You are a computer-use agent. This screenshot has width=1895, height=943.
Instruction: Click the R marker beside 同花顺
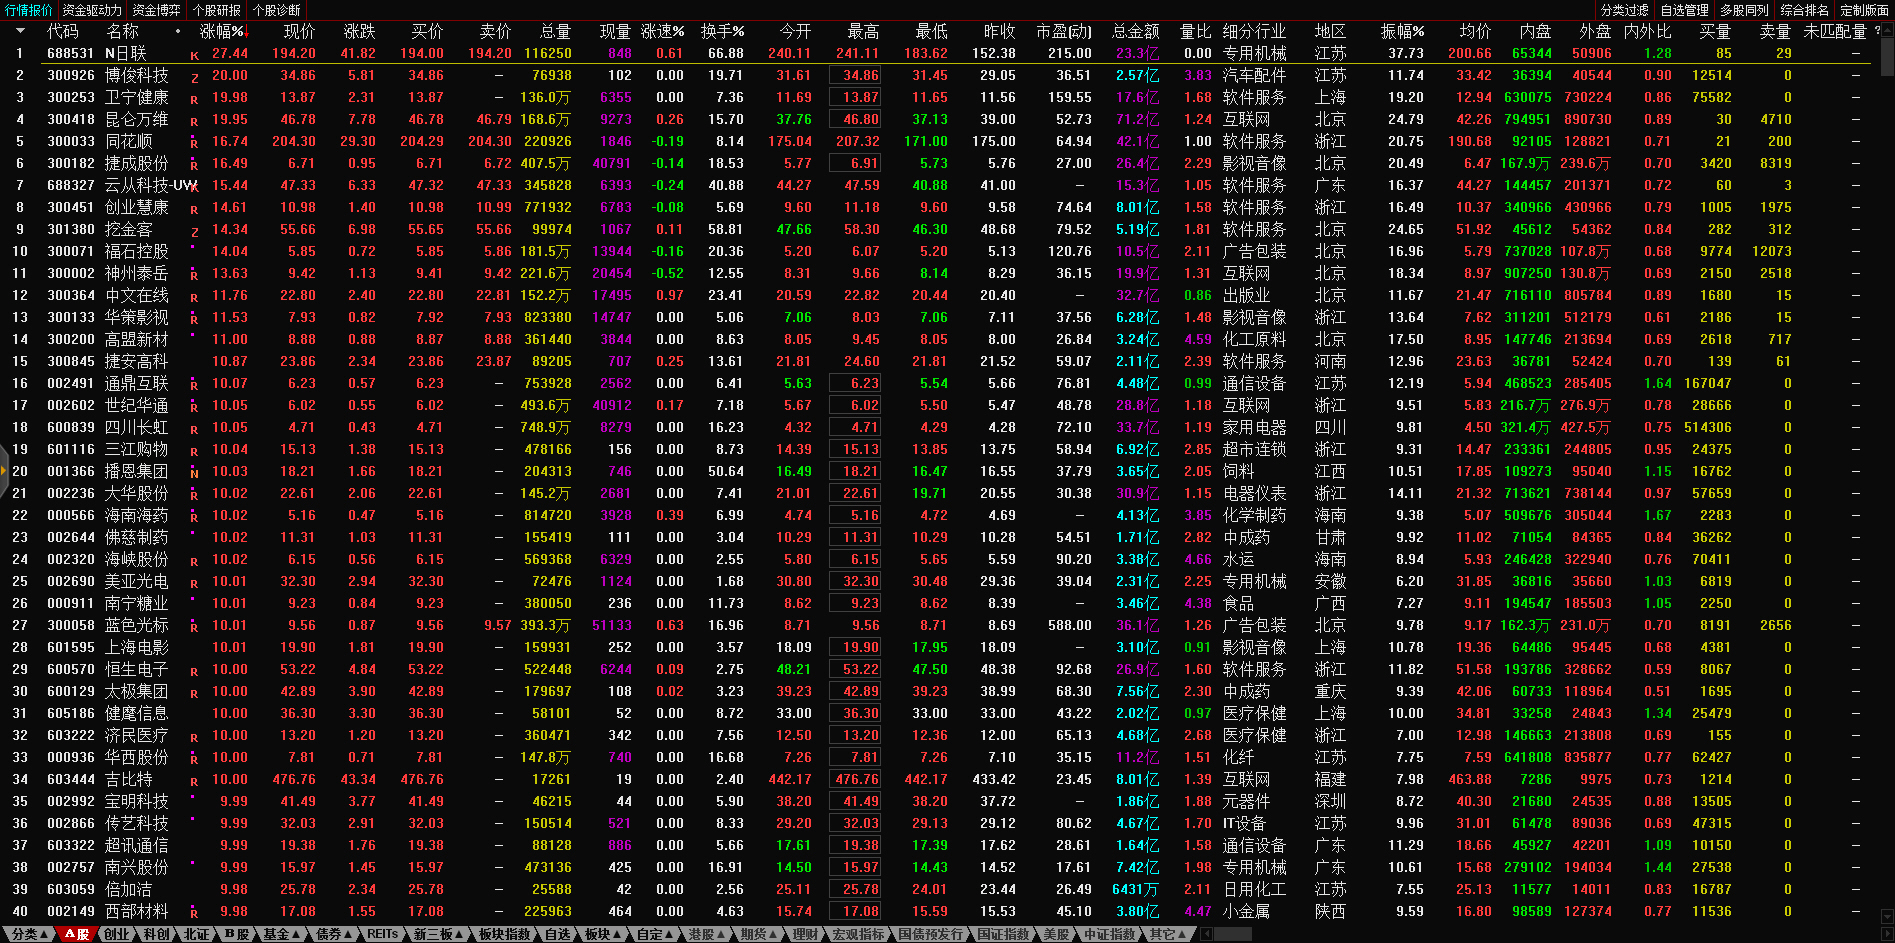[194, 143]
